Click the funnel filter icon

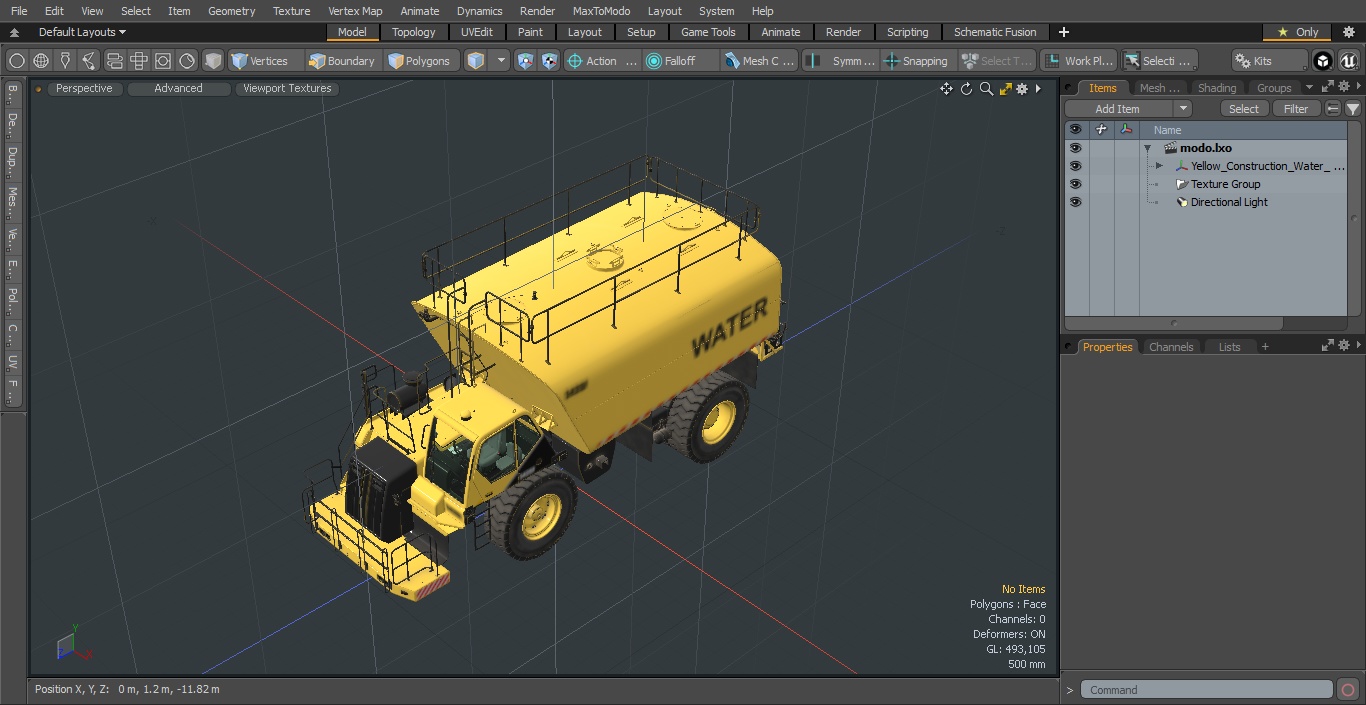point(1352,109)
